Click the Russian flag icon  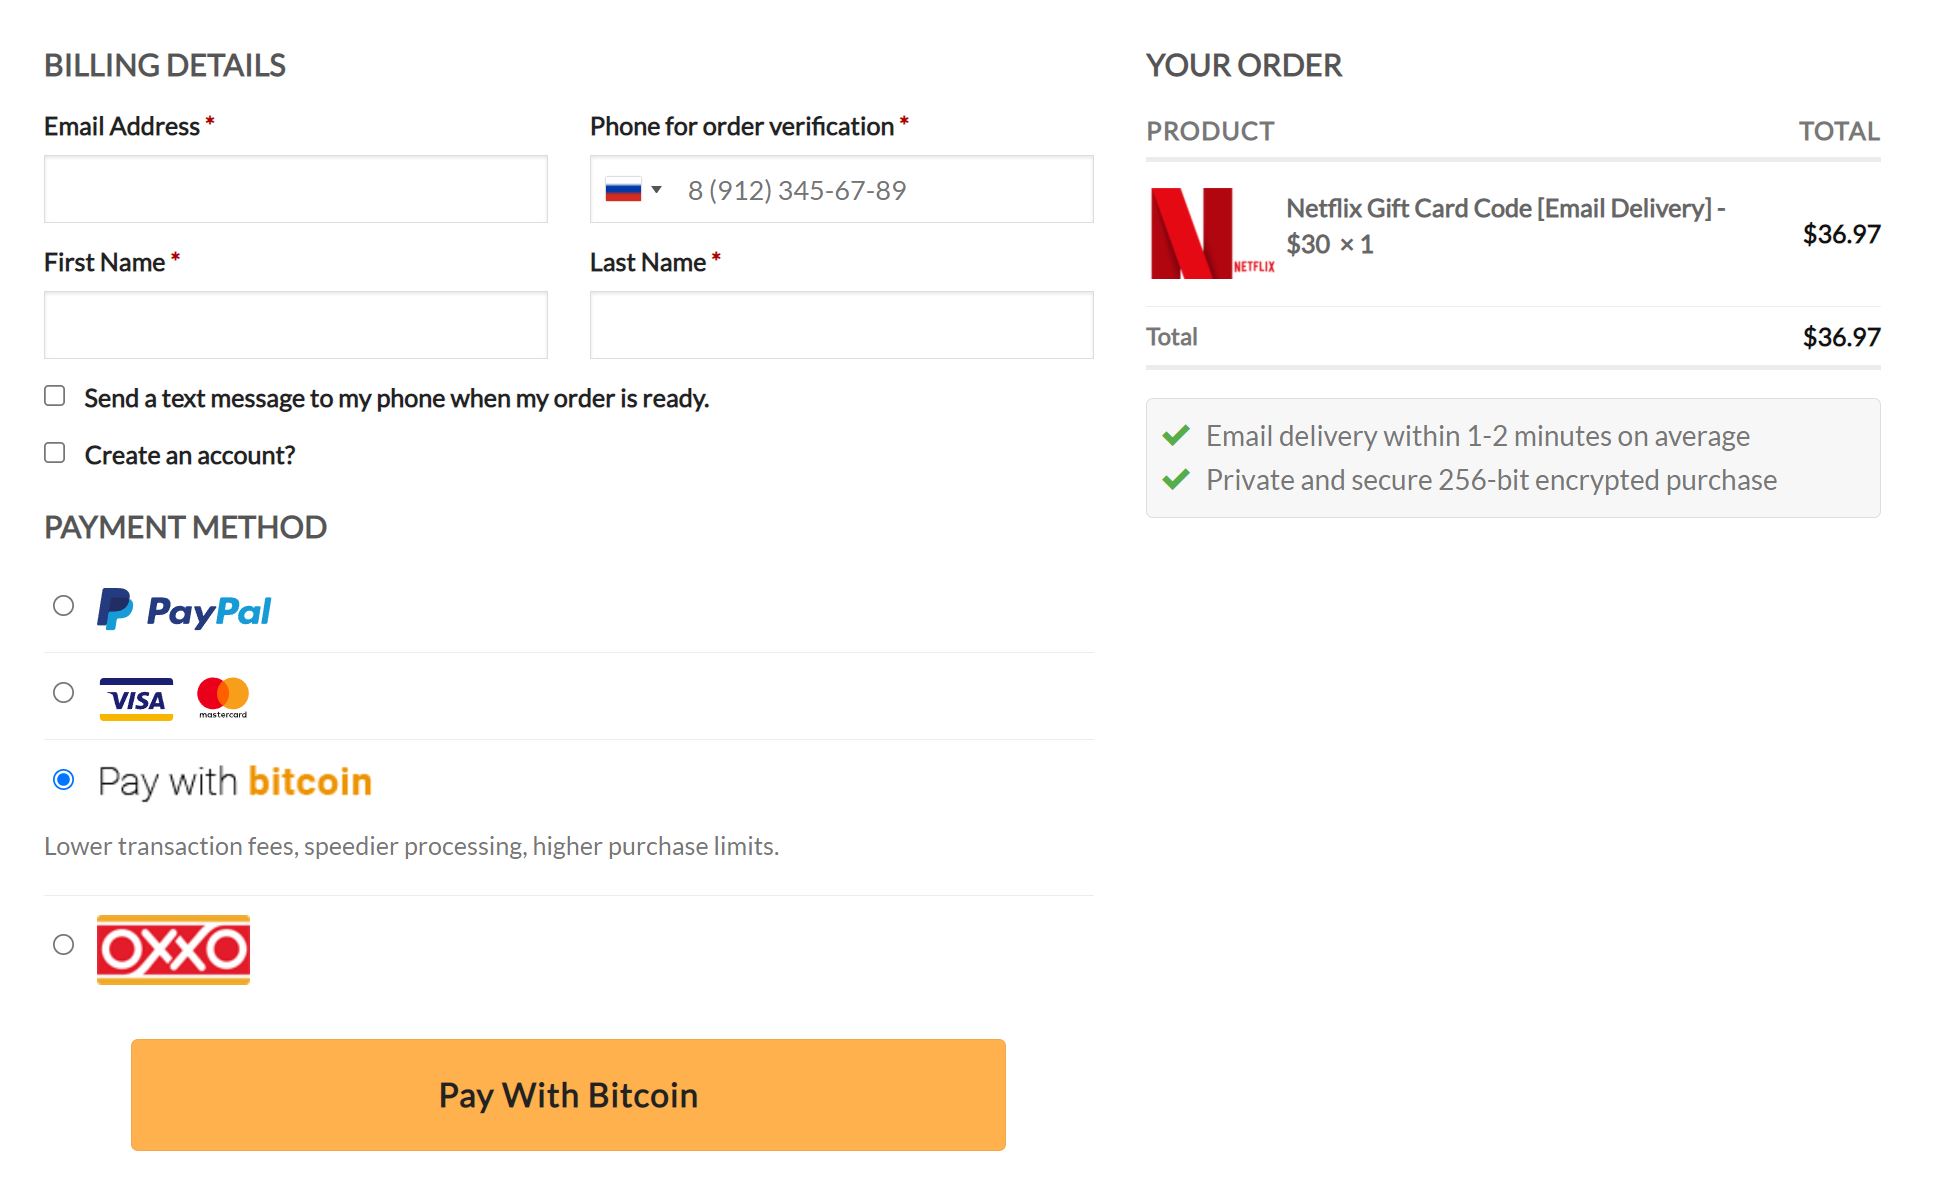623,190
